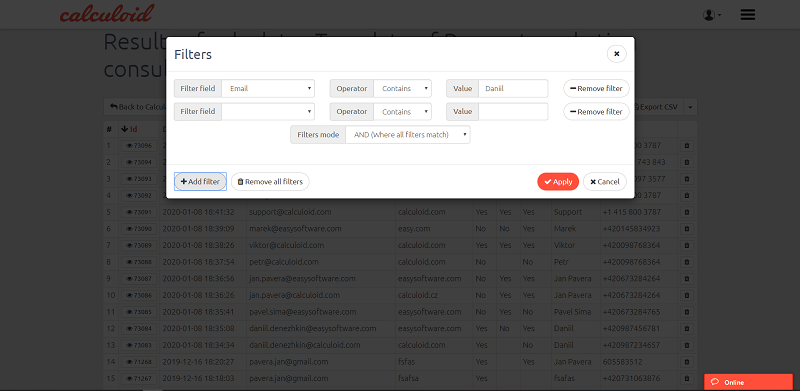Go Back to Calculator
The image size is (800, 391).
(136, 107)
